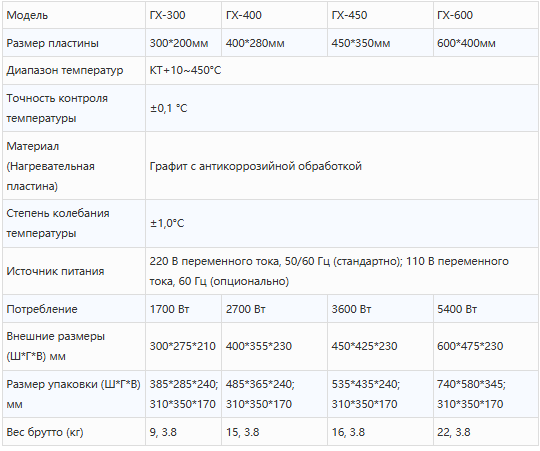The image size is (540, 451).
Task: Click the 22, 3.8 gross weight cell
Action: 454,432
